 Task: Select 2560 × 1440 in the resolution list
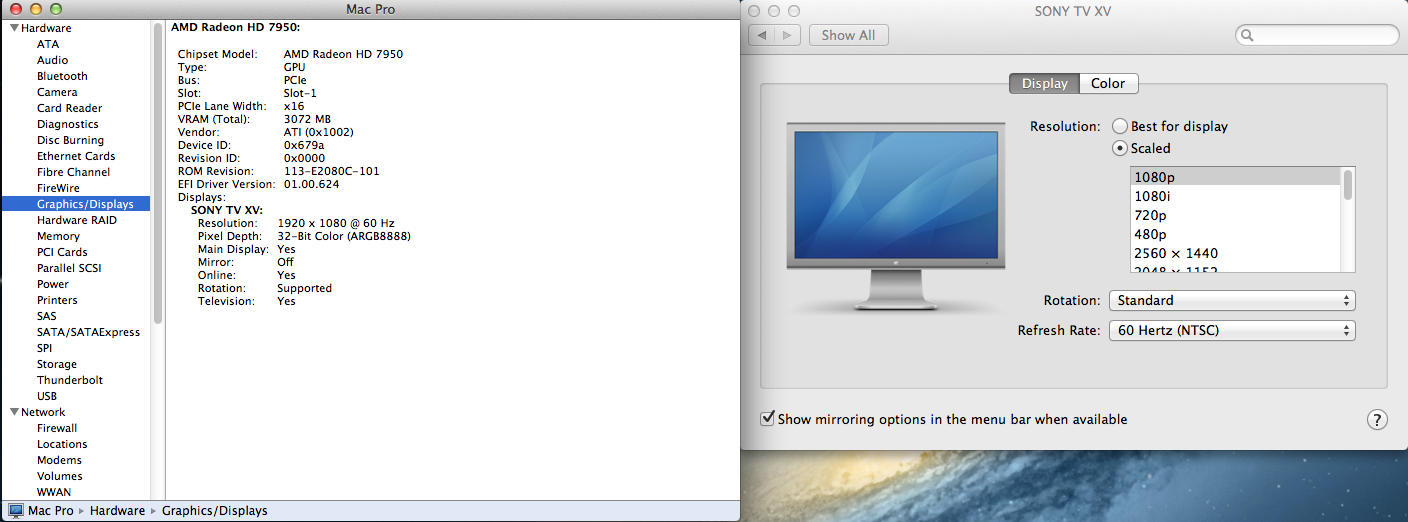tap(1235, 253)
